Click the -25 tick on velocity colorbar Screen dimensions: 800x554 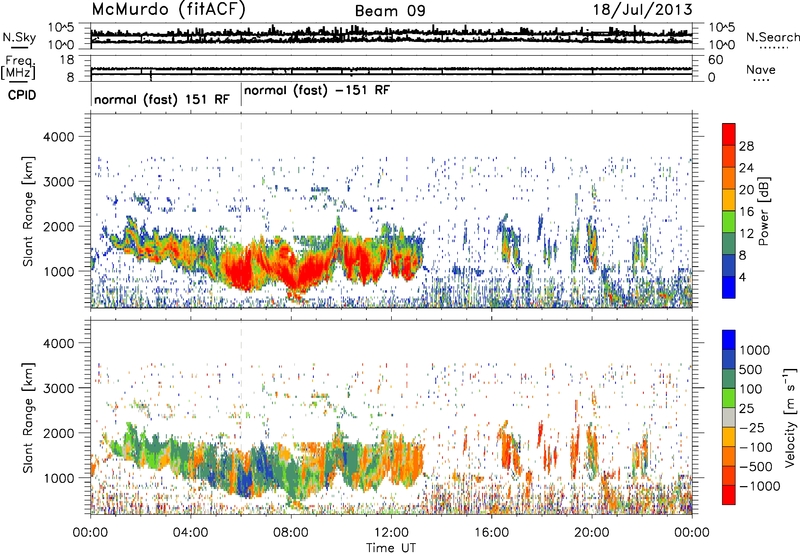pos(752,428)
